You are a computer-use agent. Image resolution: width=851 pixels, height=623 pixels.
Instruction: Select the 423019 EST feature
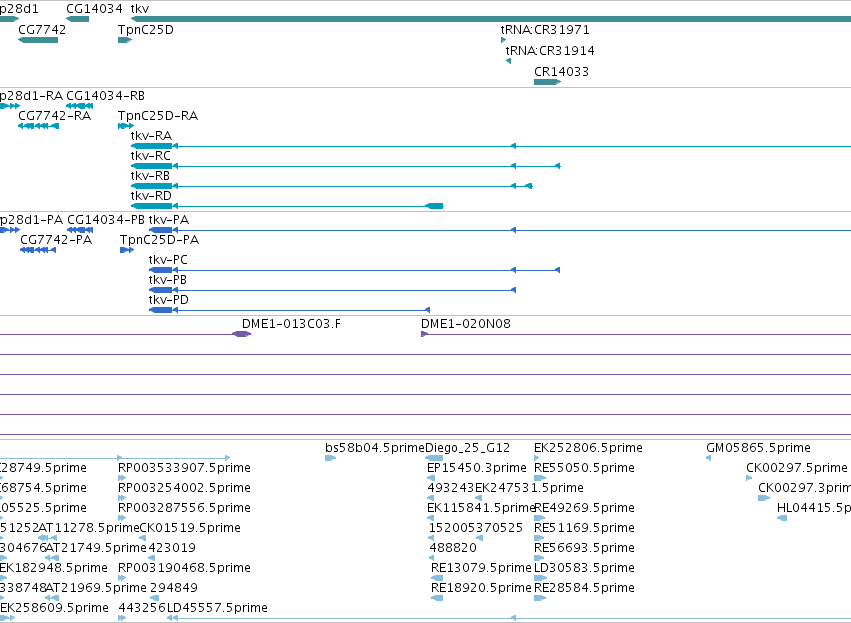tap(151, 558)
